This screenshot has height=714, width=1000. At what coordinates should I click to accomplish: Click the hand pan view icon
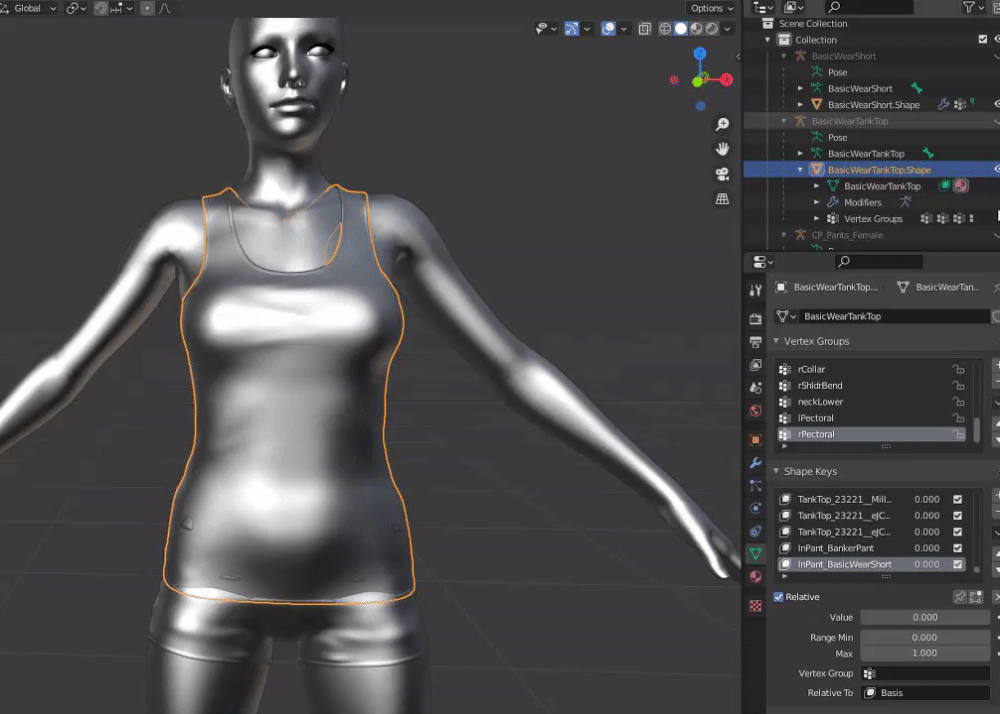[x=722, y=149]
